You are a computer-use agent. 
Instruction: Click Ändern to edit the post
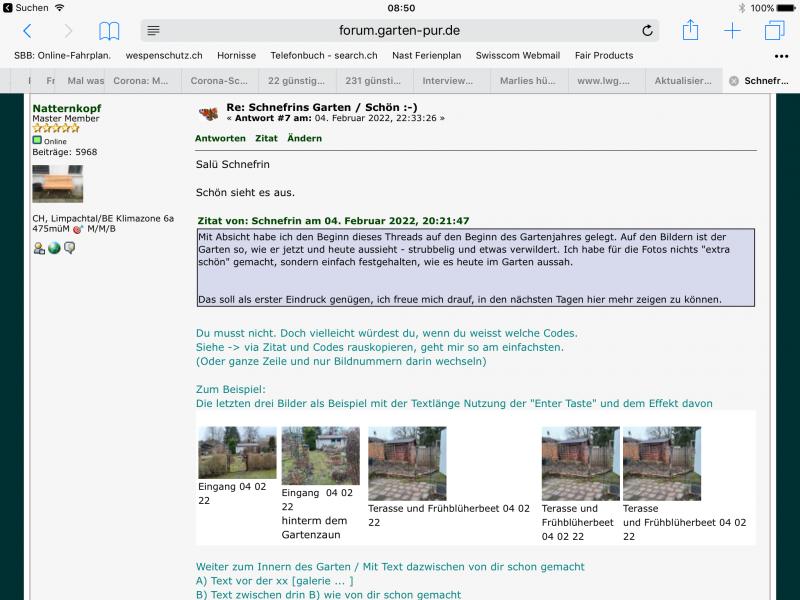pyautogui.click(x=304, y=138)
